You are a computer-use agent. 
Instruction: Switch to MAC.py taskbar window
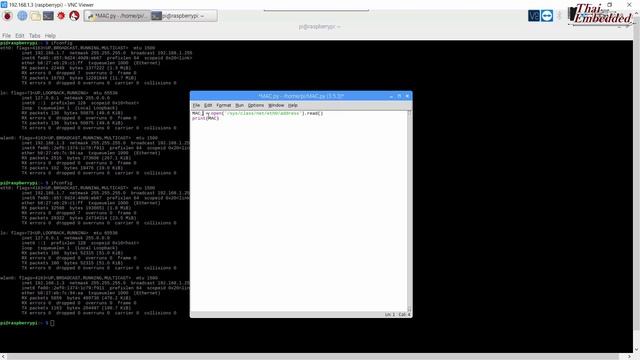coord(118,16)
